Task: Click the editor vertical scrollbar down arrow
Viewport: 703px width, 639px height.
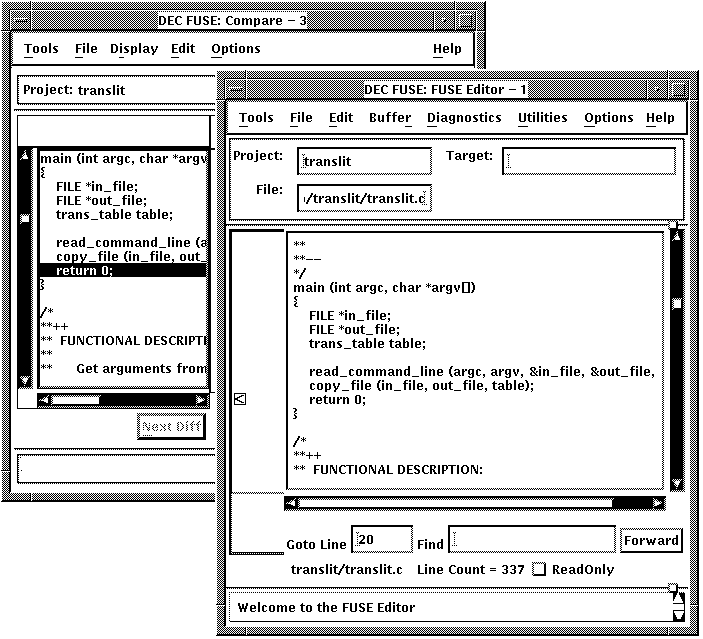Action: point(677,484)
